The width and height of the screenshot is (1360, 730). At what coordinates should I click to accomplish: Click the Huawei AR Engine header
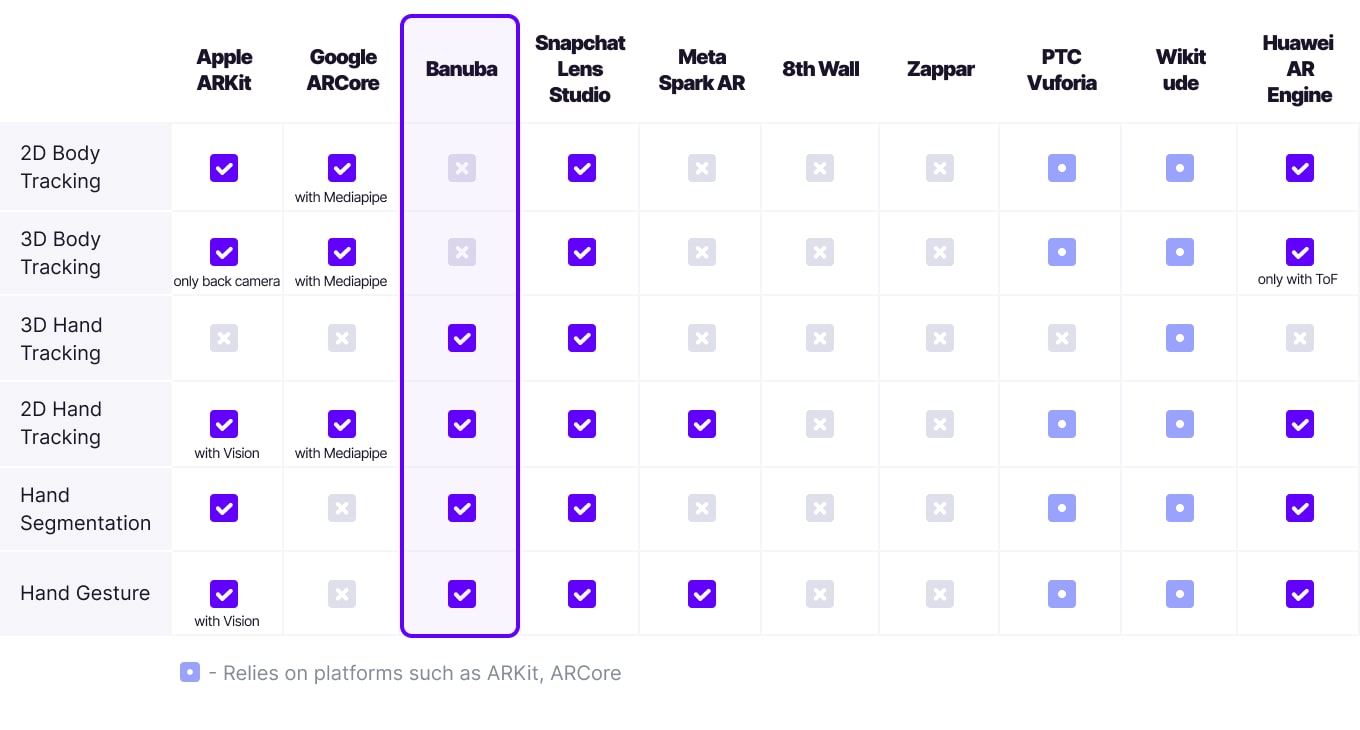point(1298,69)
